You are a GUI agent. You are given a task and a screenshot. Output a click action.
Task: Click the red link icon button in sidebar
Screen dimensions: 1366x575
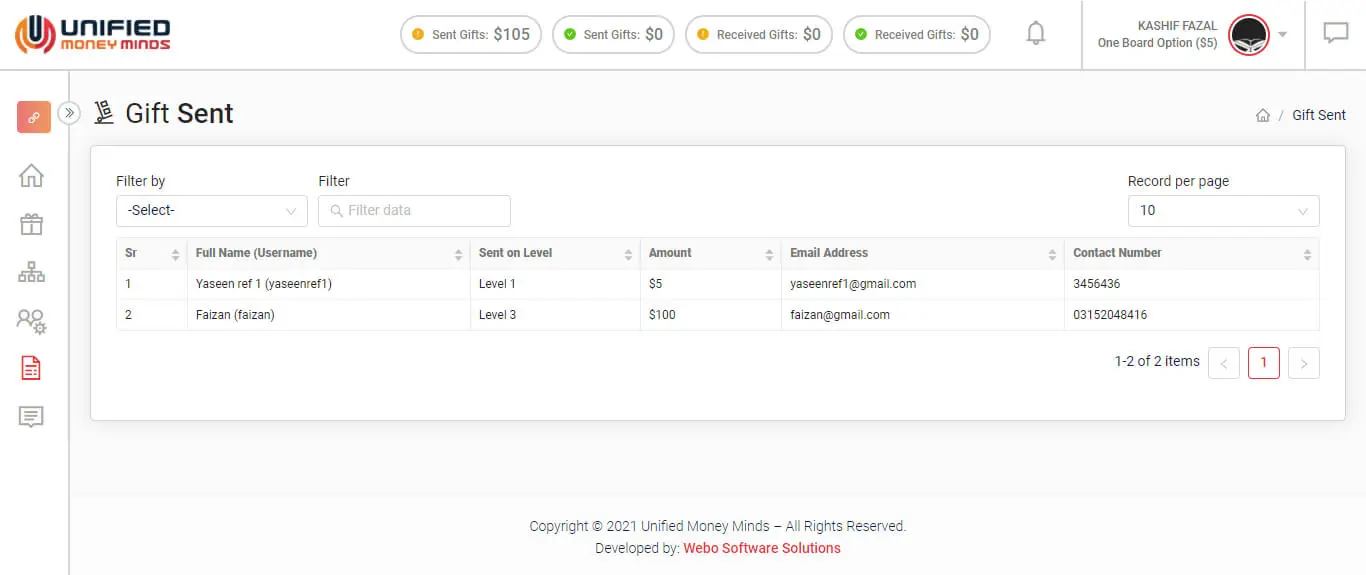click(x=34, y=117)
